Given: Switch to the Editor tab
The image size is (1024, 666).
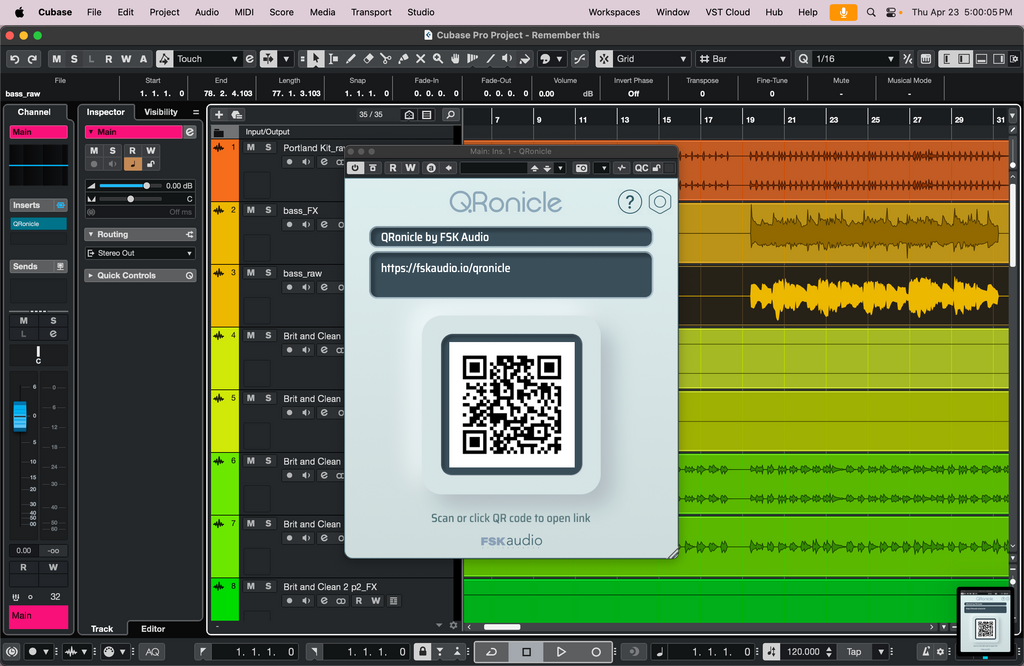Looking at the screenshot, I should pos(153,629).
